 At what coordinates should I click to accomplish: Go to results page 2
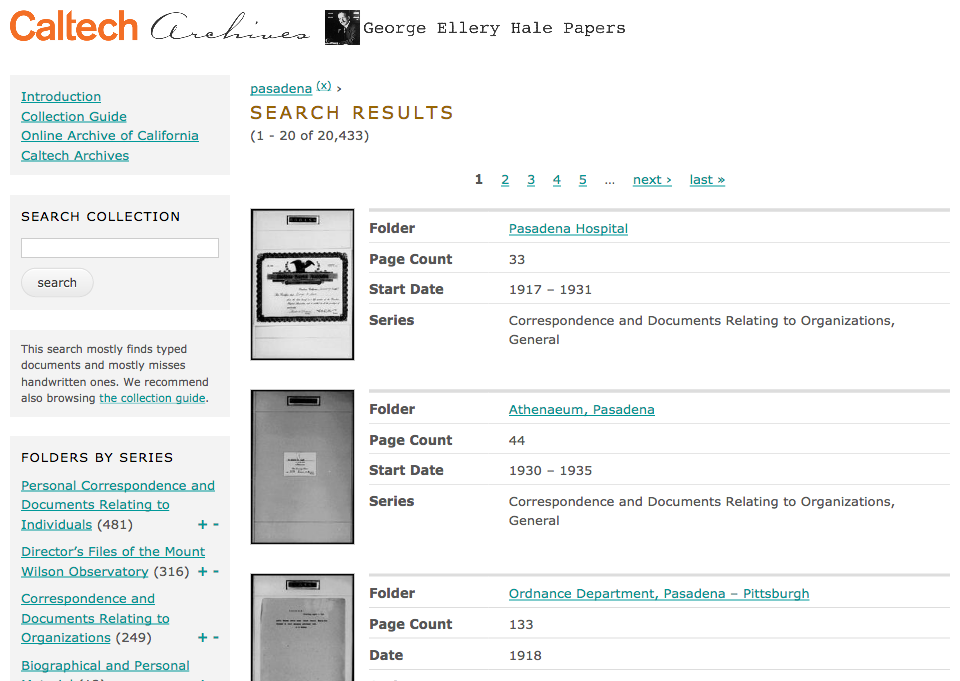(x=505, y=179)
